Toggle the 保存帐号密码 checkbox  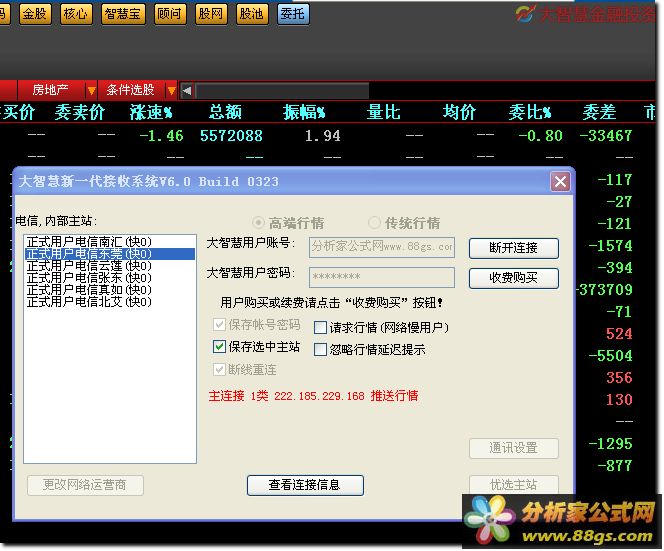(x=219, y=325)
